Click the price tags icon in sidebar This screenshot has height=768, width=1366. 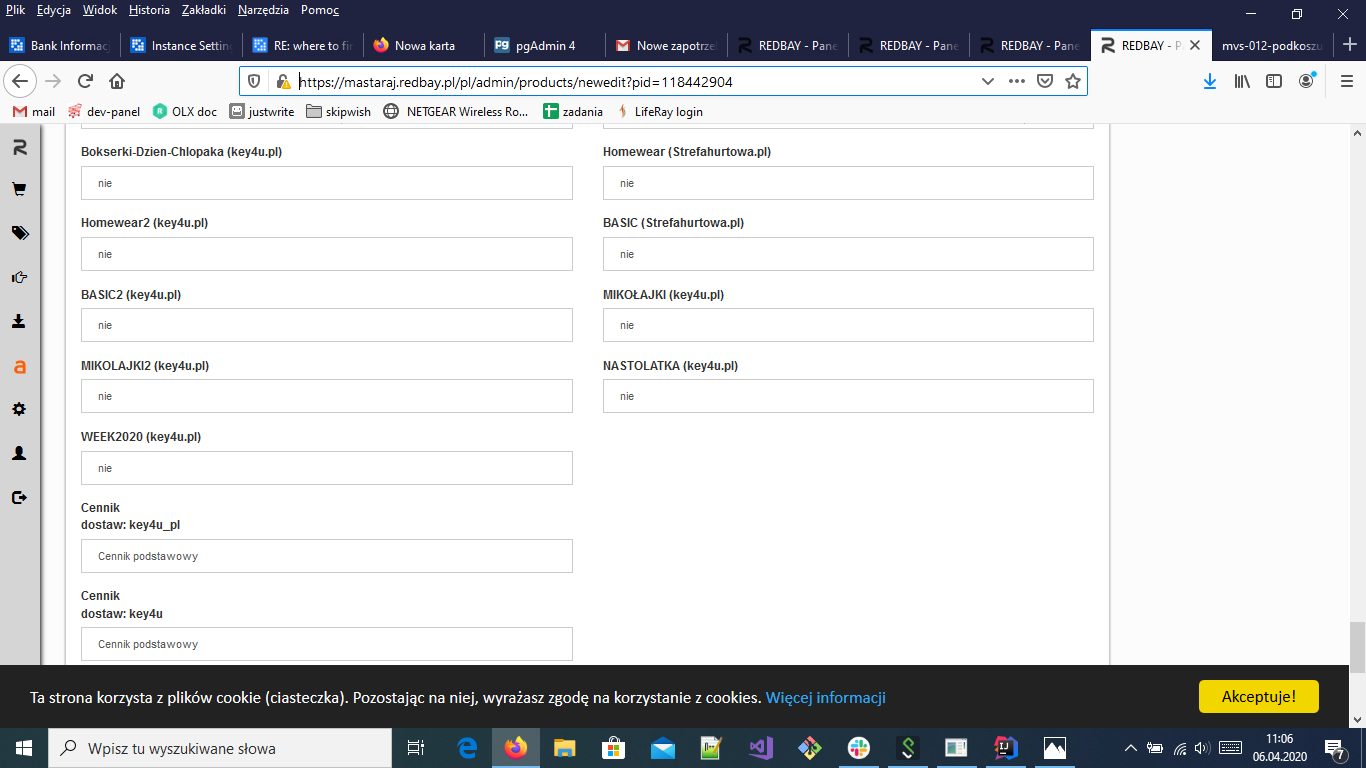click(x=19, y=233)
